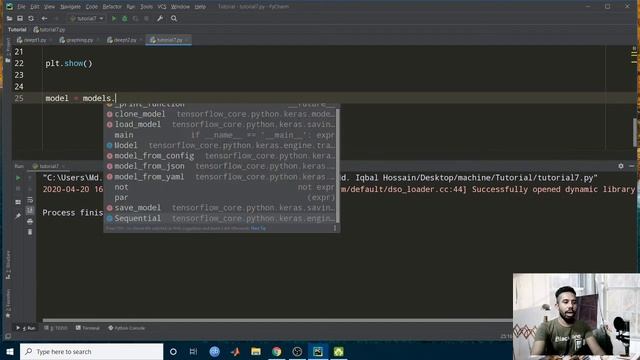Choose the main template from completion list
640x360 pixels.
(x=220, y=135)
